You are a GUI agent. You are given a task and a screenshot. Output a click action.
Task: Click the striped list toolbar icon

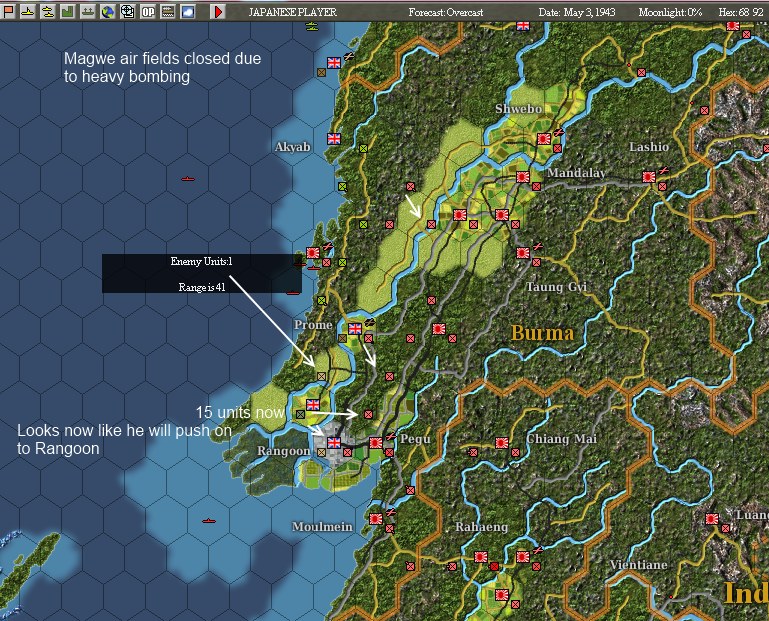168,11
